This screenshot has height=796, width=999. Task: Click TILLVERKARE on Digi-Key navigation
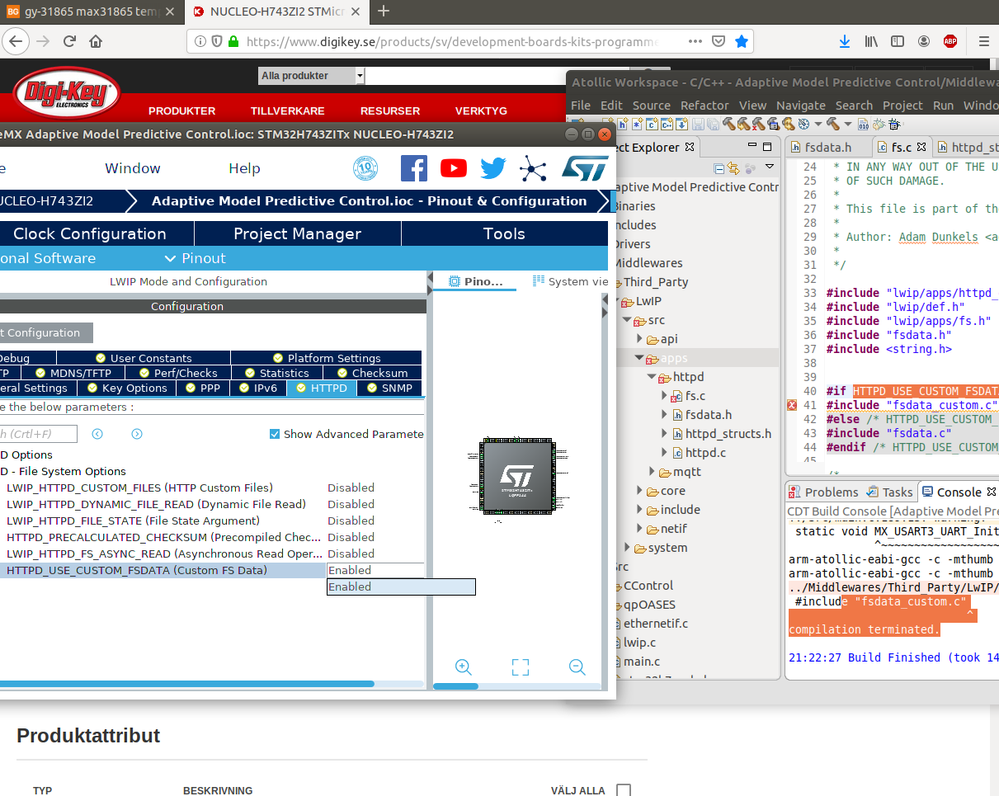[x=287, y=111]
